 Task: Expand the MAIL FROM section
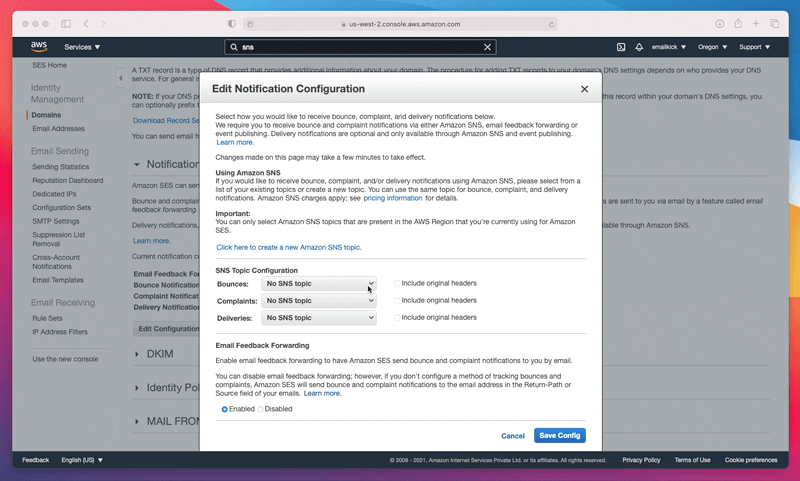point(137,421)
